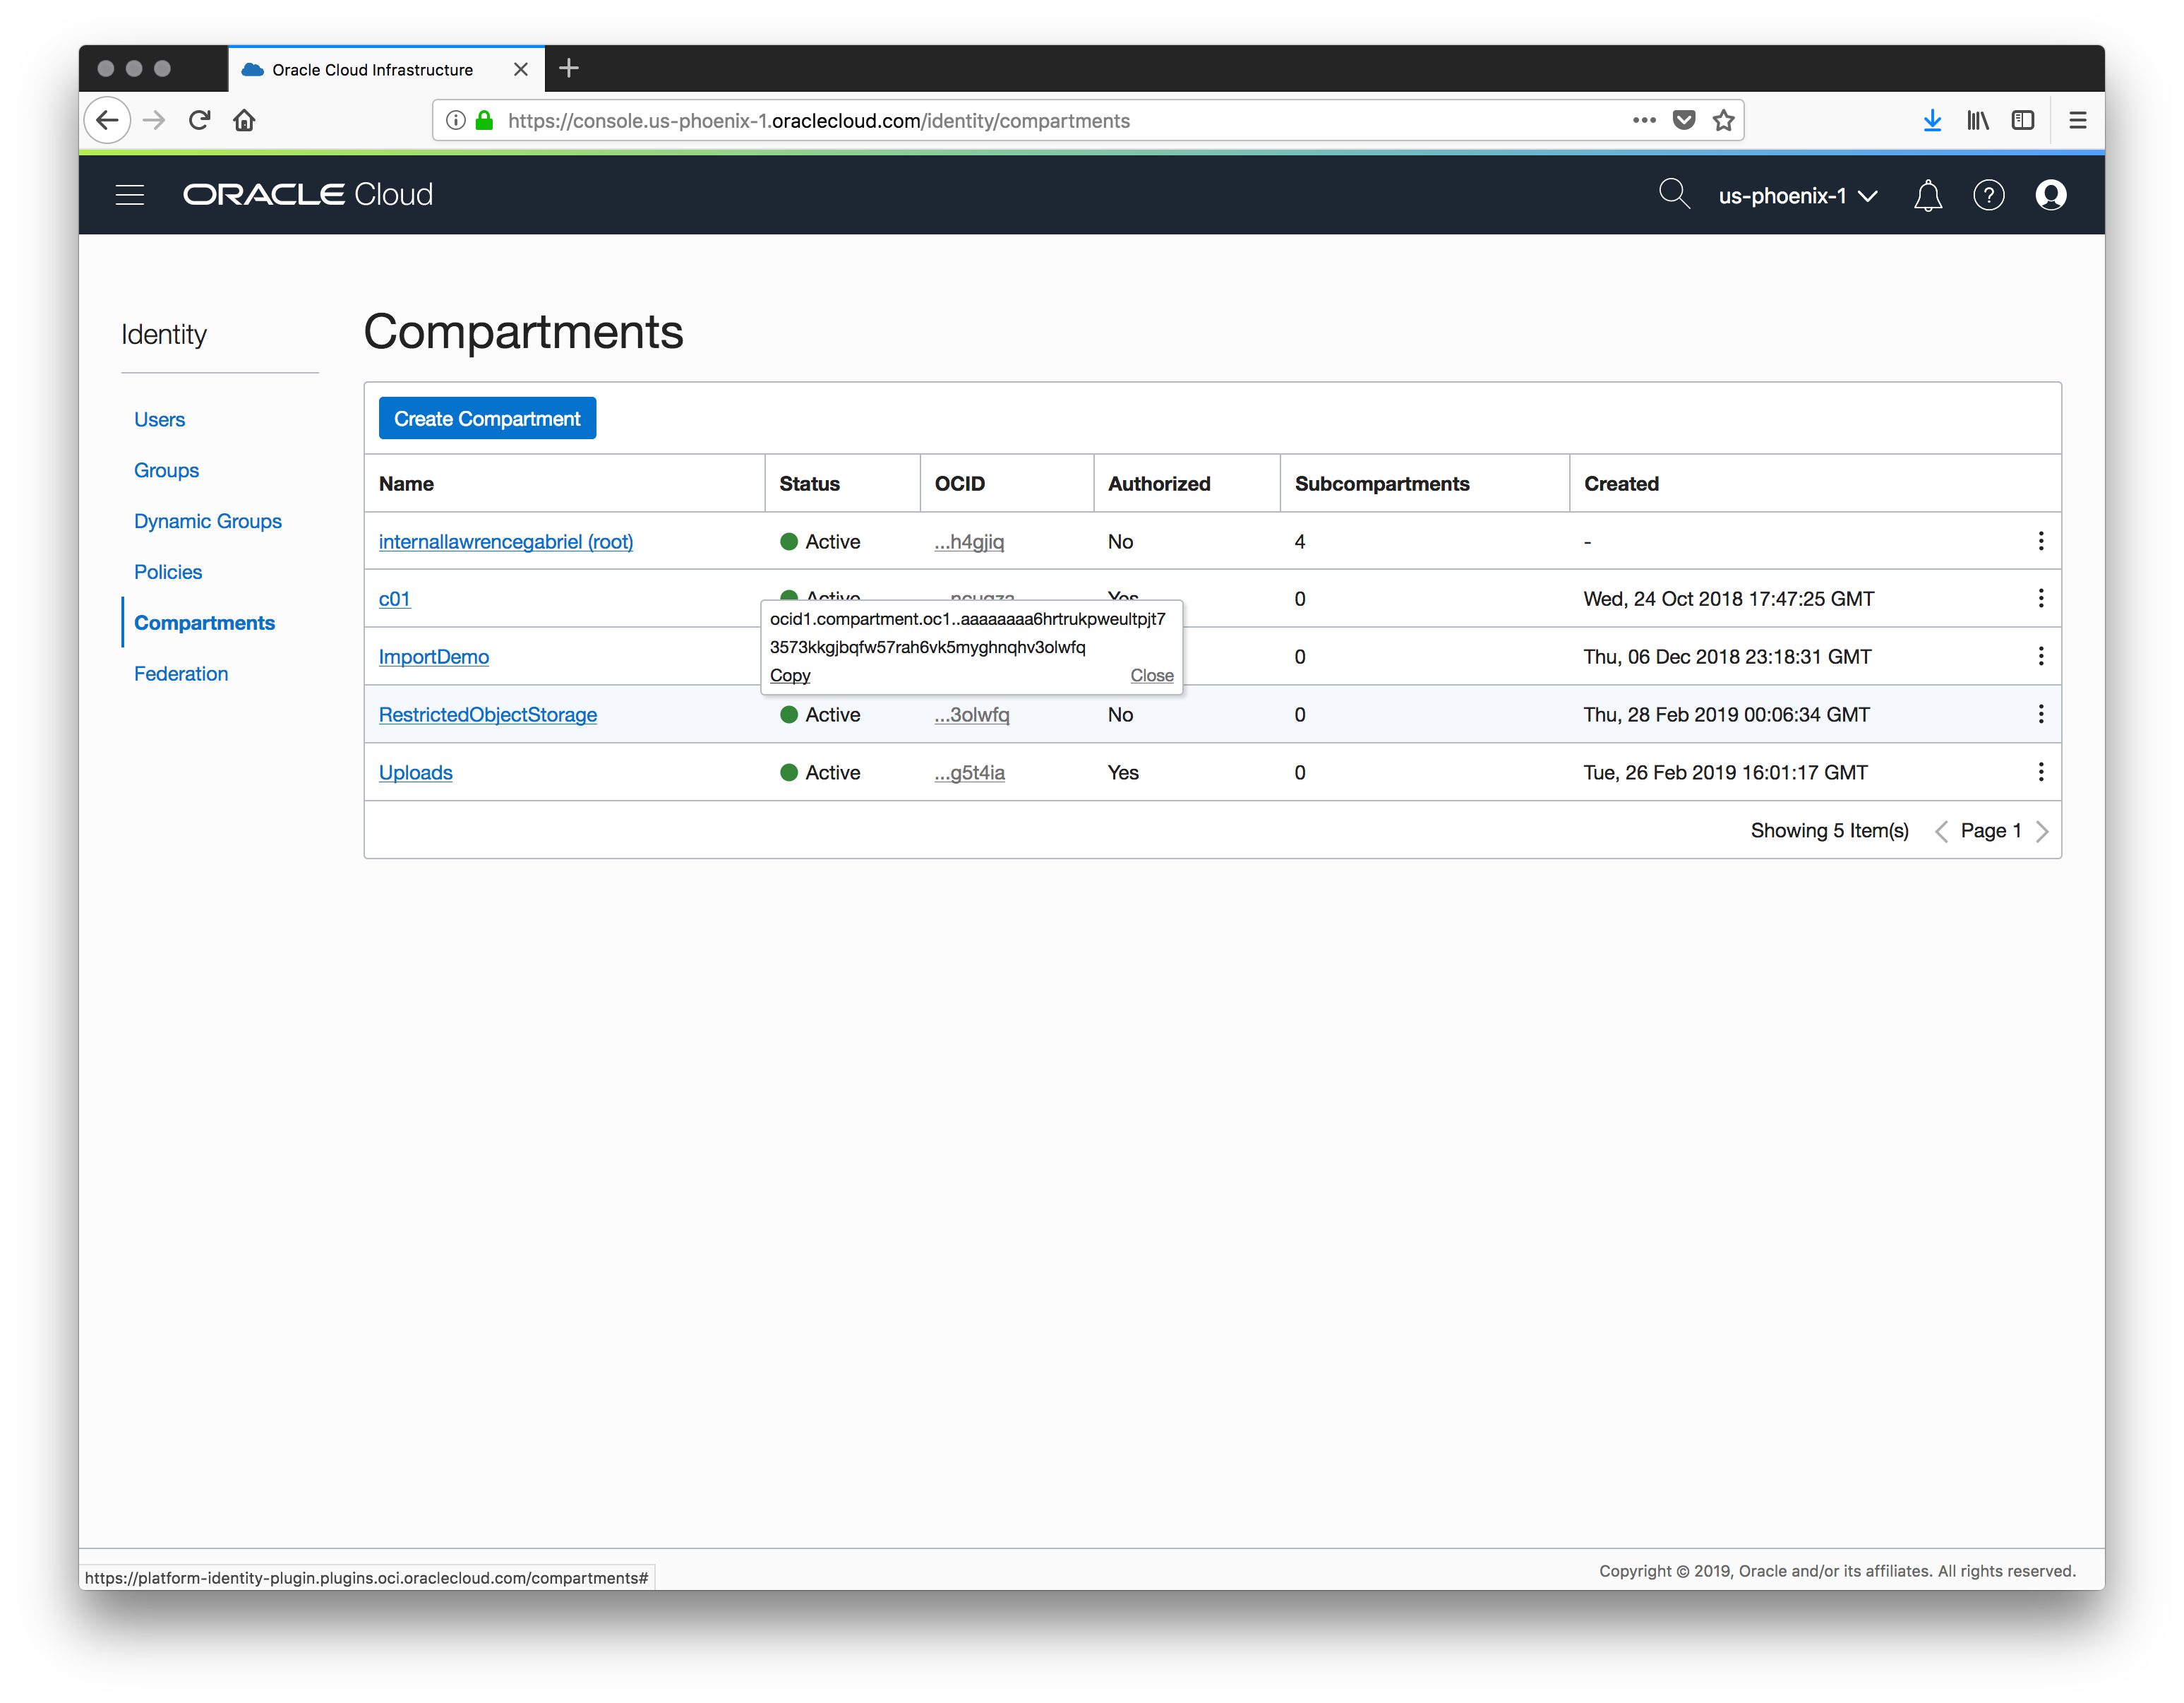Close the OCID tooltip popup
The height and width of the screenshot is (1703, 2184).
tap(1151, 676)
